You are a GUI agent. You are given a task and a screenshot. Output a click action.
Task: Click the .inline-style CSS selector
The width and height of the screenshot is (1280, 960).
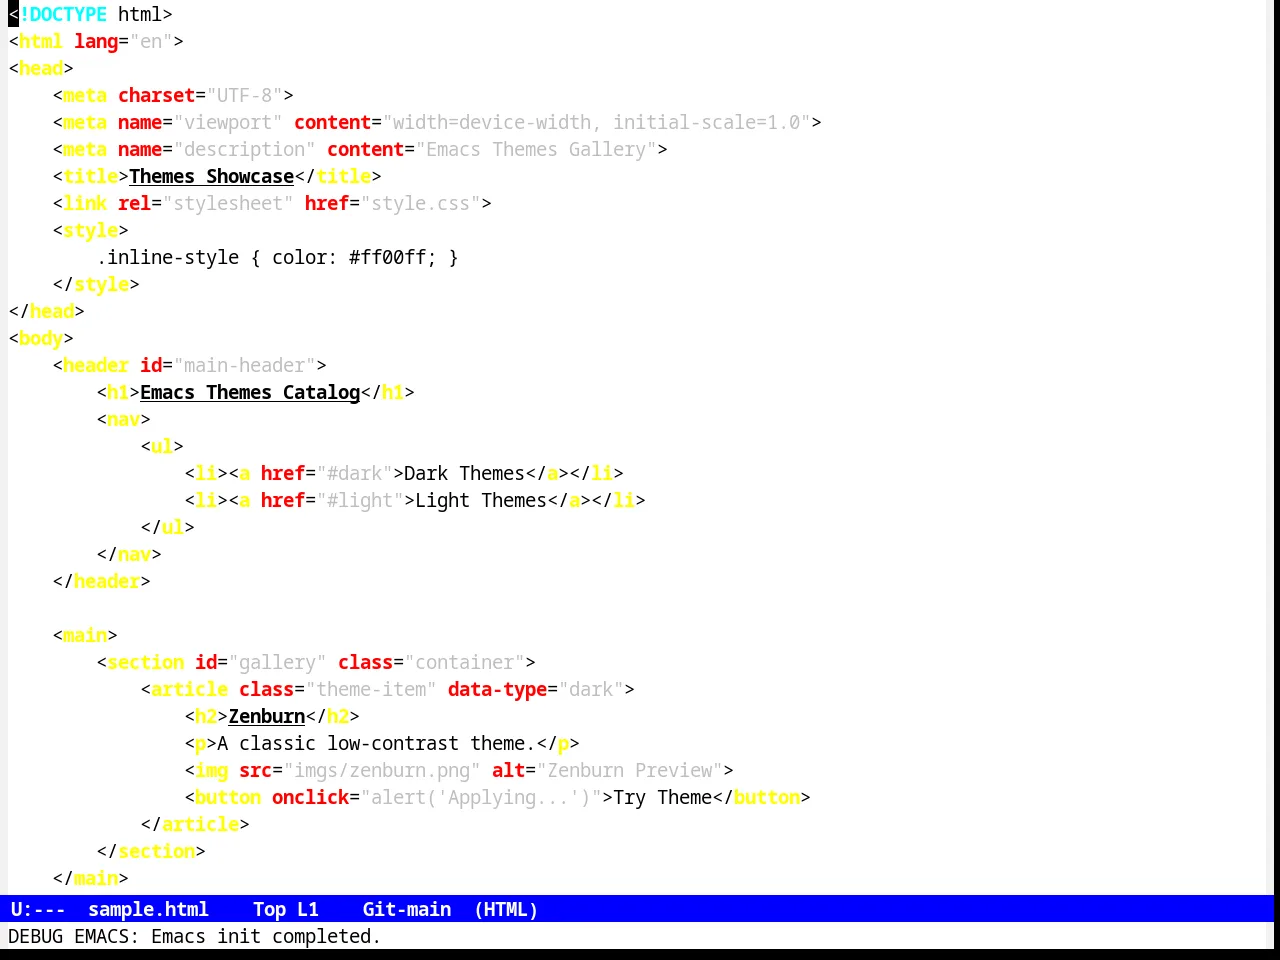click(x=168, y=257)
